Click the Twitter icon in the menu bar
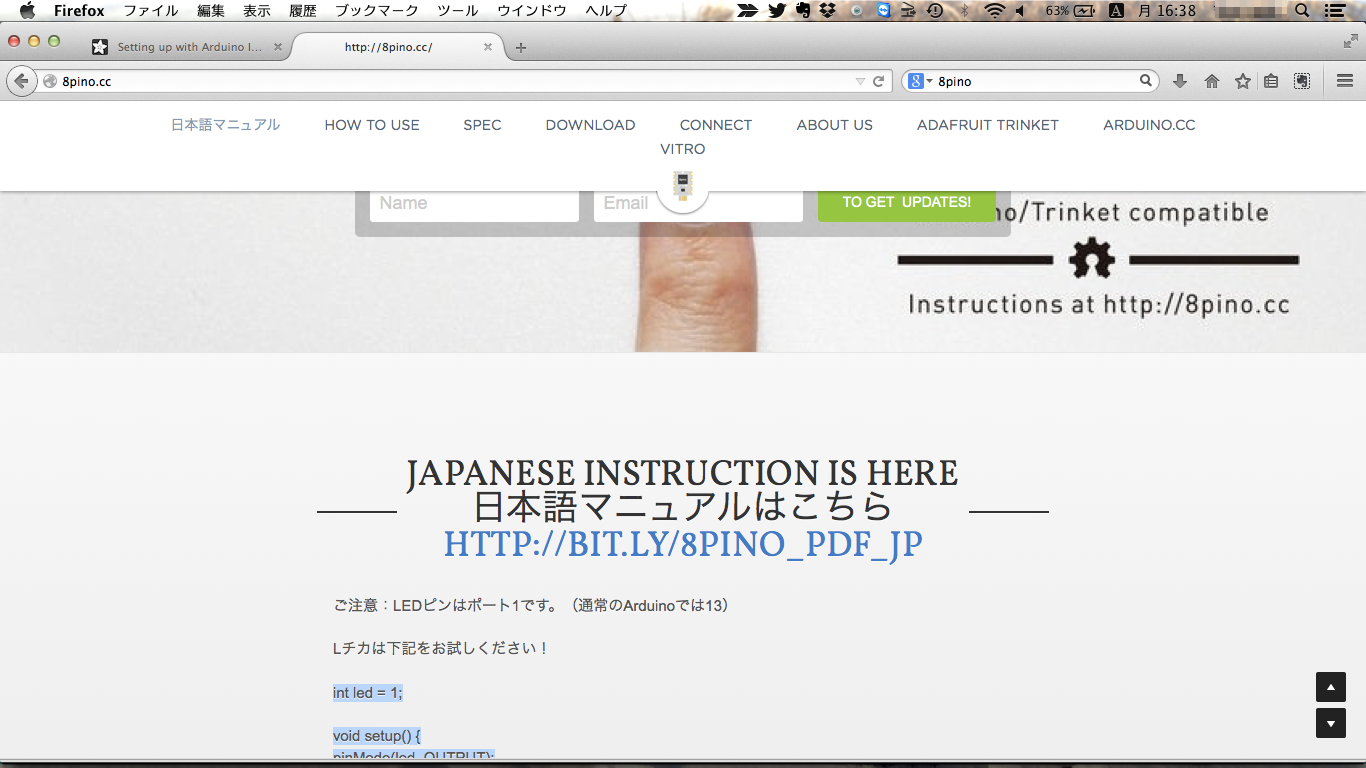Viewport: 1366px width, 768px height. pyautogui.click(x=777, y=11)
